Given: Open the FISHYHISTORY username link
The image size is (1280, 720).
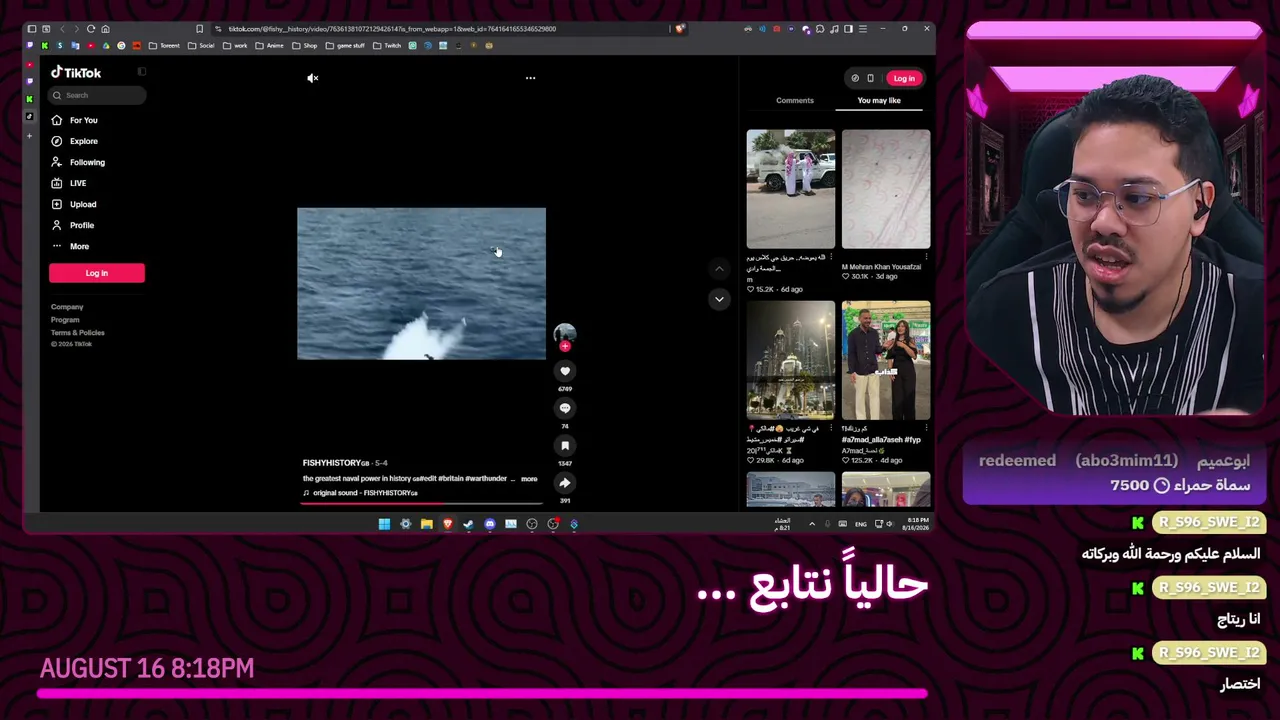Looking at the screenshot, I should 336,463.
